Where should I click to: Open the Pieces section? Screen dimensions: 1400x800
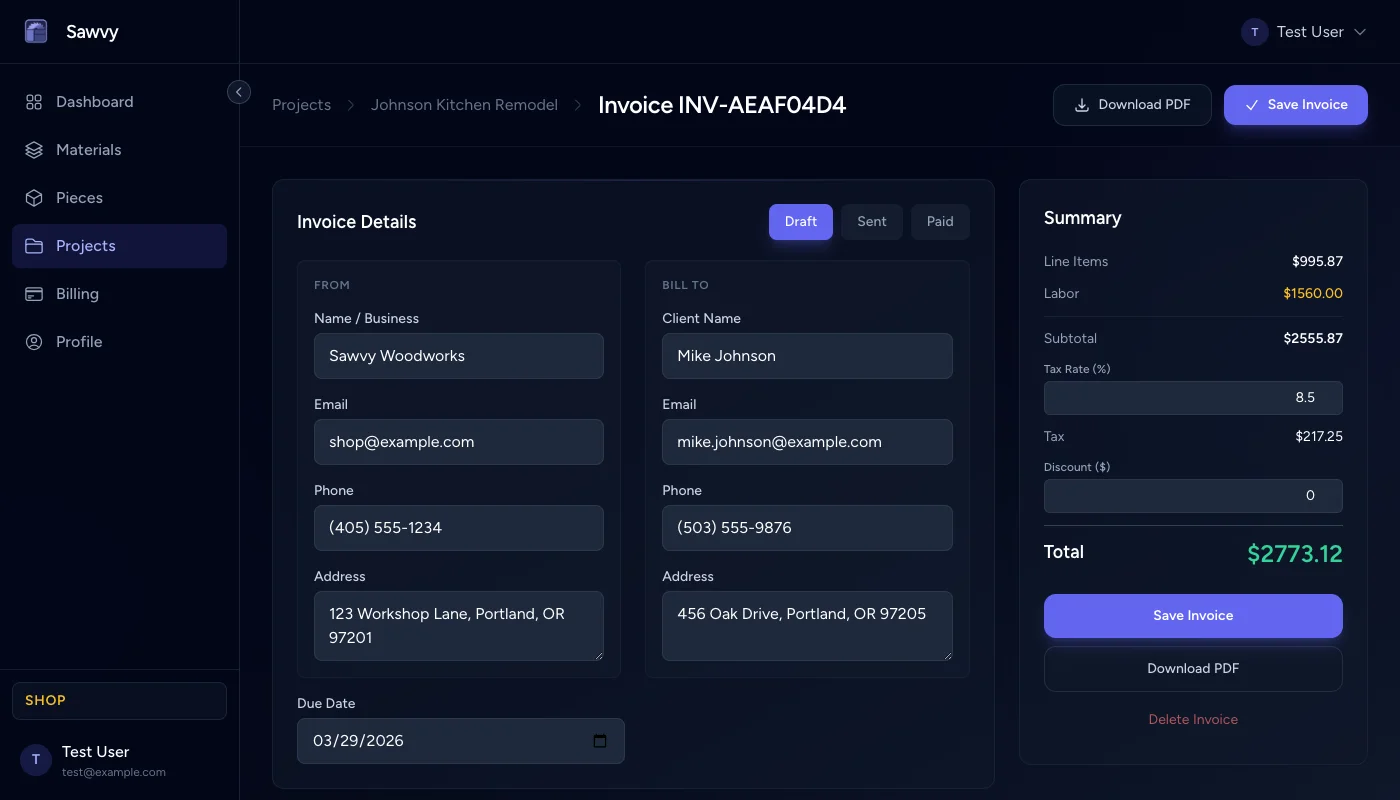pyautogui.click(x=80, y=197)
